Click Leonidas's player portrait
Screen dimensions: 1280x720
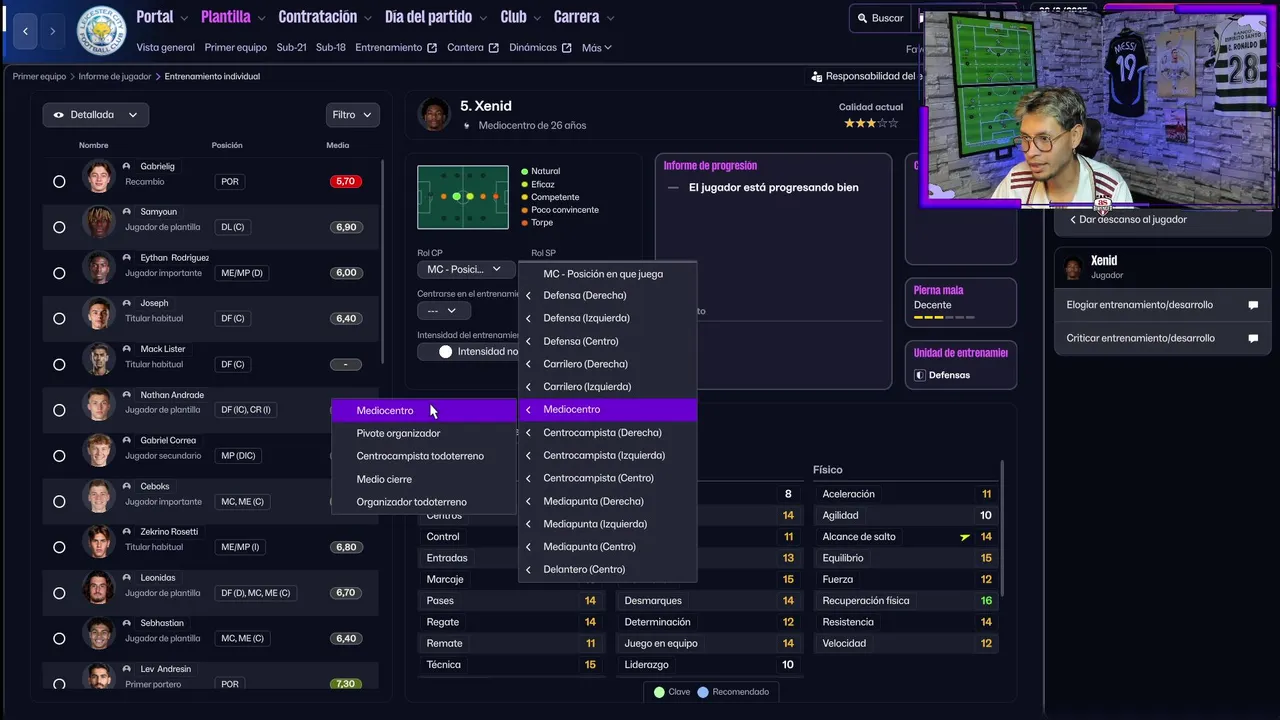(x=99, y=588)
